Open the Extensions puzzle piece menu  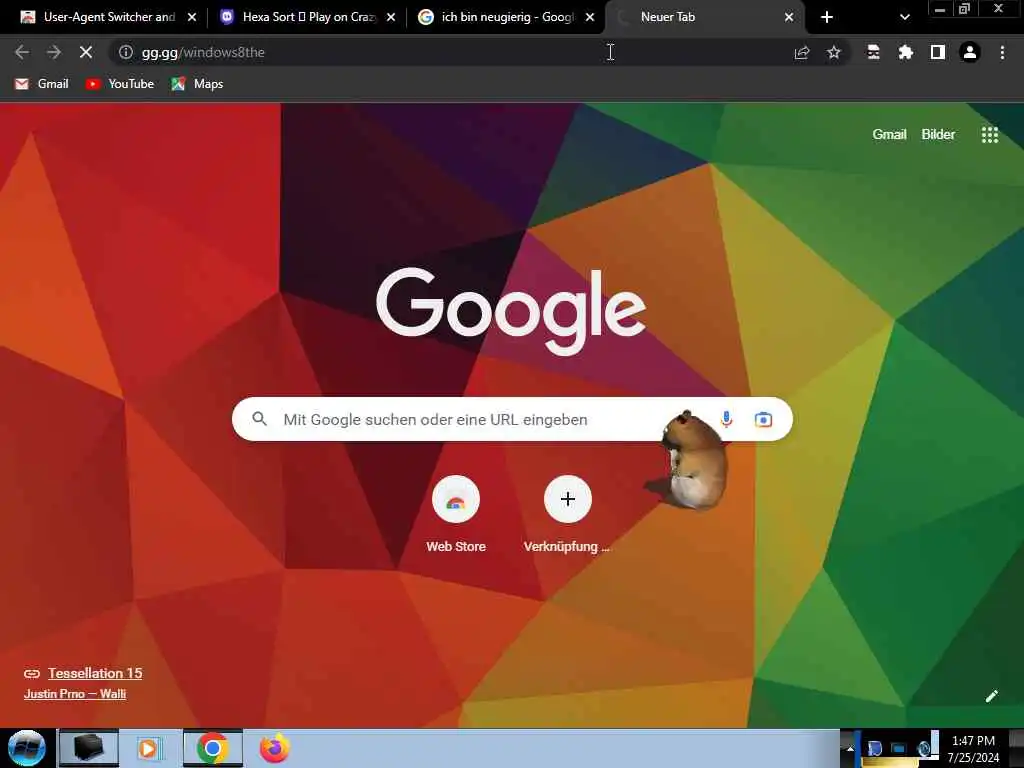click(905, 52)
